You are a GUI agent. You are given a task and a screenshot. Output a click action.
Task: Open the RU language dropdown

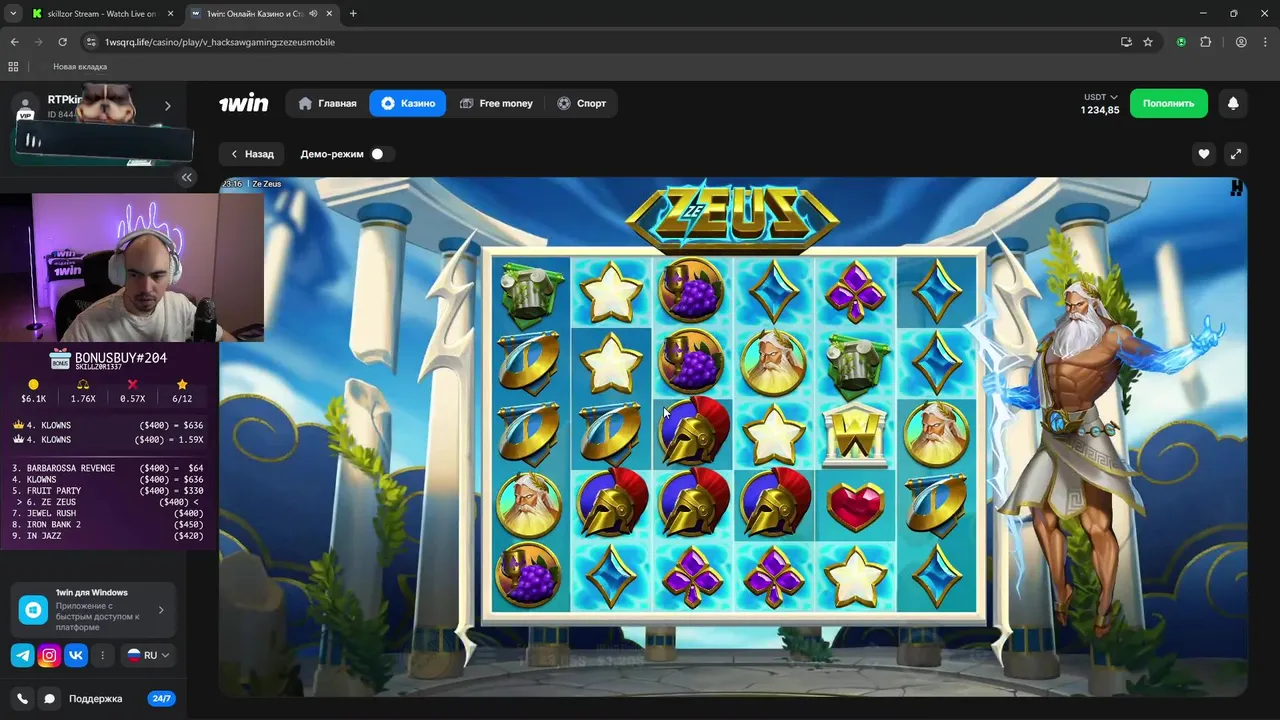pos(149,656)
